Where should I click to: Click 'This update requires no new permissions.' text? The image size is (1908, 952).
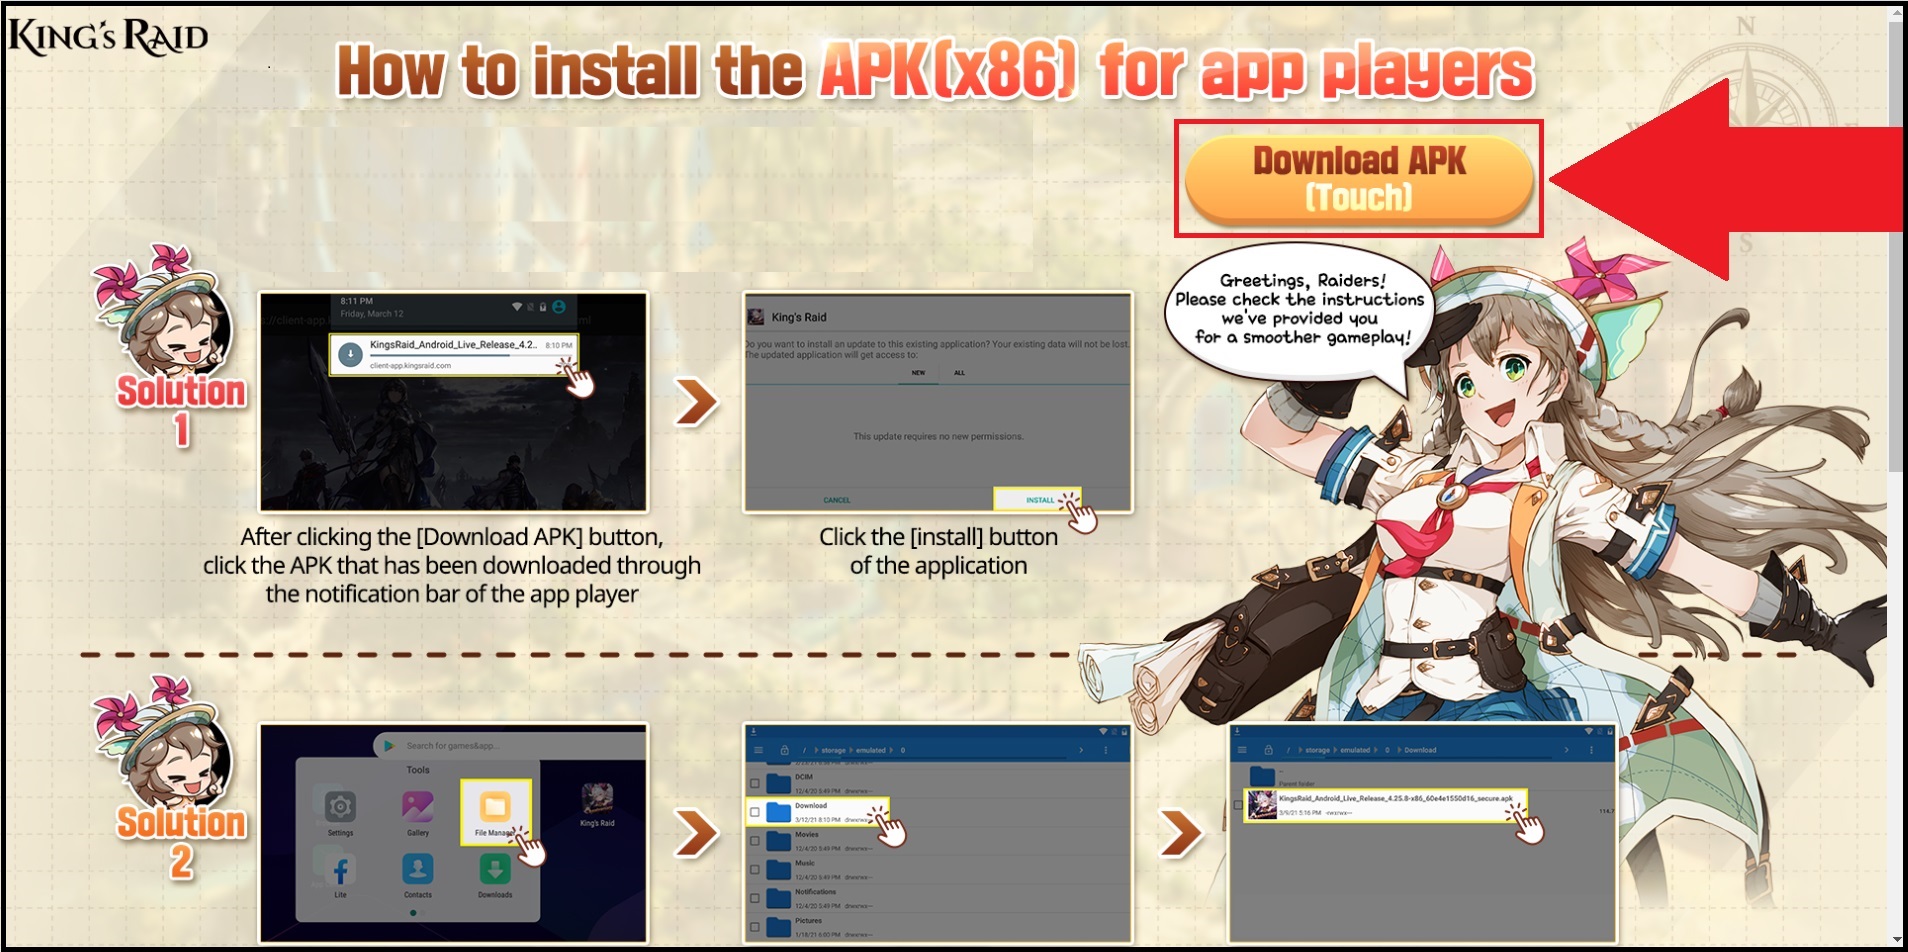pos(938,437)
